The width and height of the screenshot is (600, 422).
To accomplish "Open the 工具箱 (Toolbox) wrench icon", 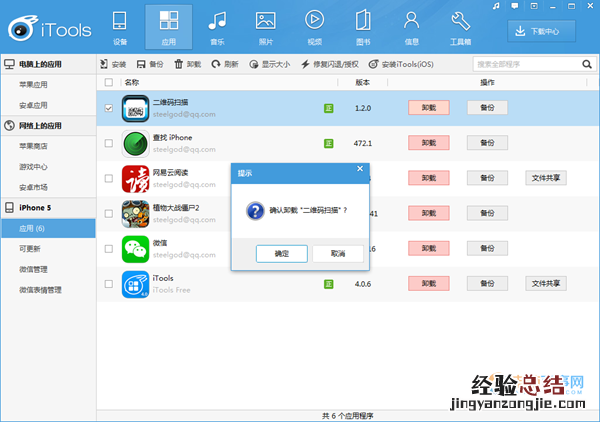I will pos(461,27).
